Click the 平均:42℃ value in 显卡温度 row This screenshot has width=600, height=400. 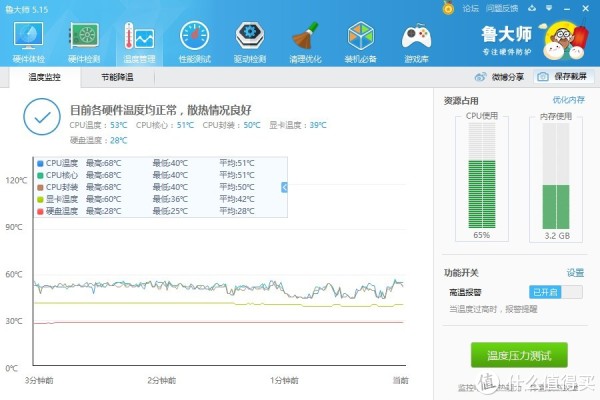(237, 199)
